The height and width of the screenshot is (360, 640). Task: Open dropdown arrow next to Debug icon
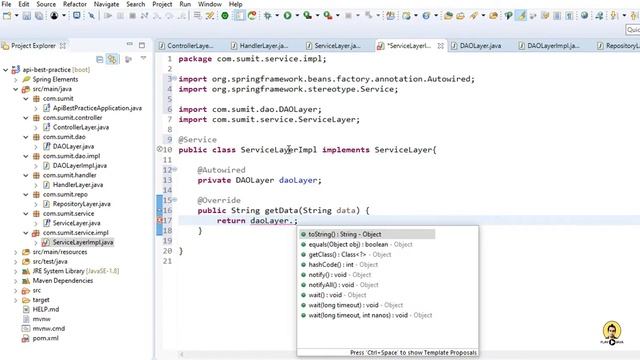(x=277, y=16)
